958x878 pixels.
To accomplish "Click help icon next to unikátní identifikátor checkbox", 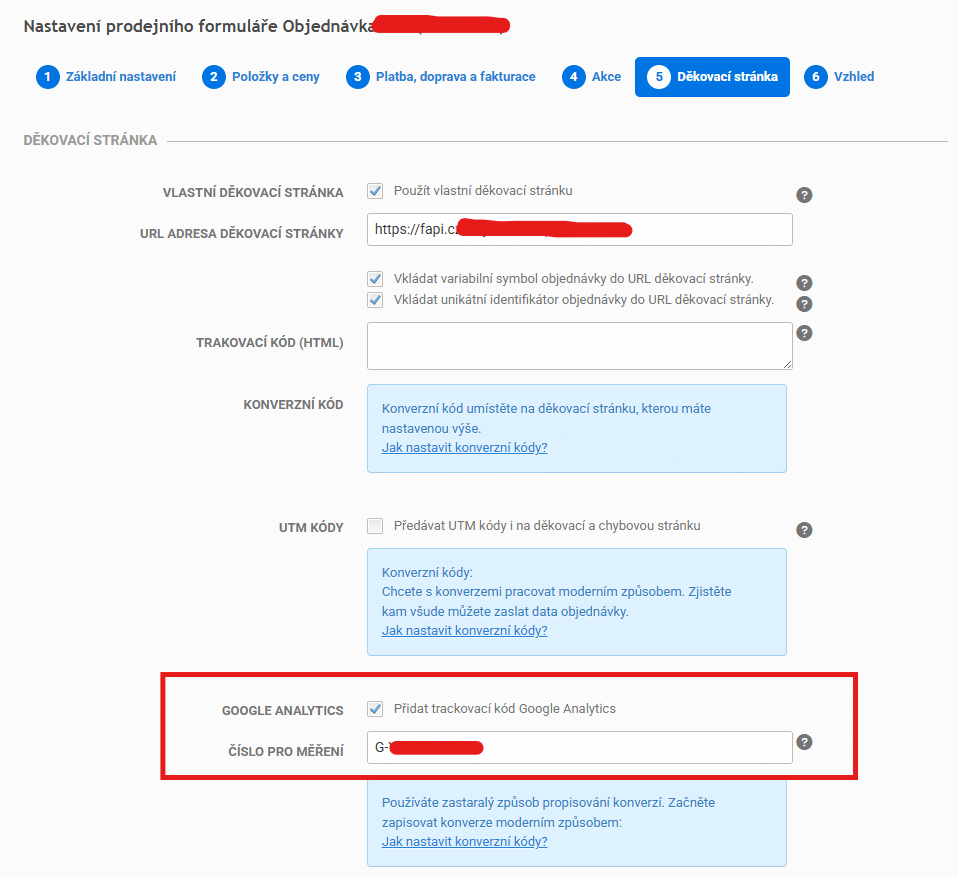I will click(x=804, y=304).
